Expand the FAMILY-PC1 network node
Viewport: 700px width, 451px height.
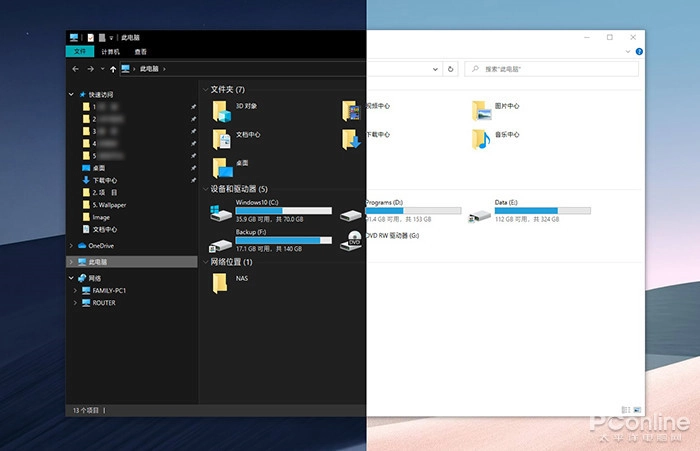75,290
